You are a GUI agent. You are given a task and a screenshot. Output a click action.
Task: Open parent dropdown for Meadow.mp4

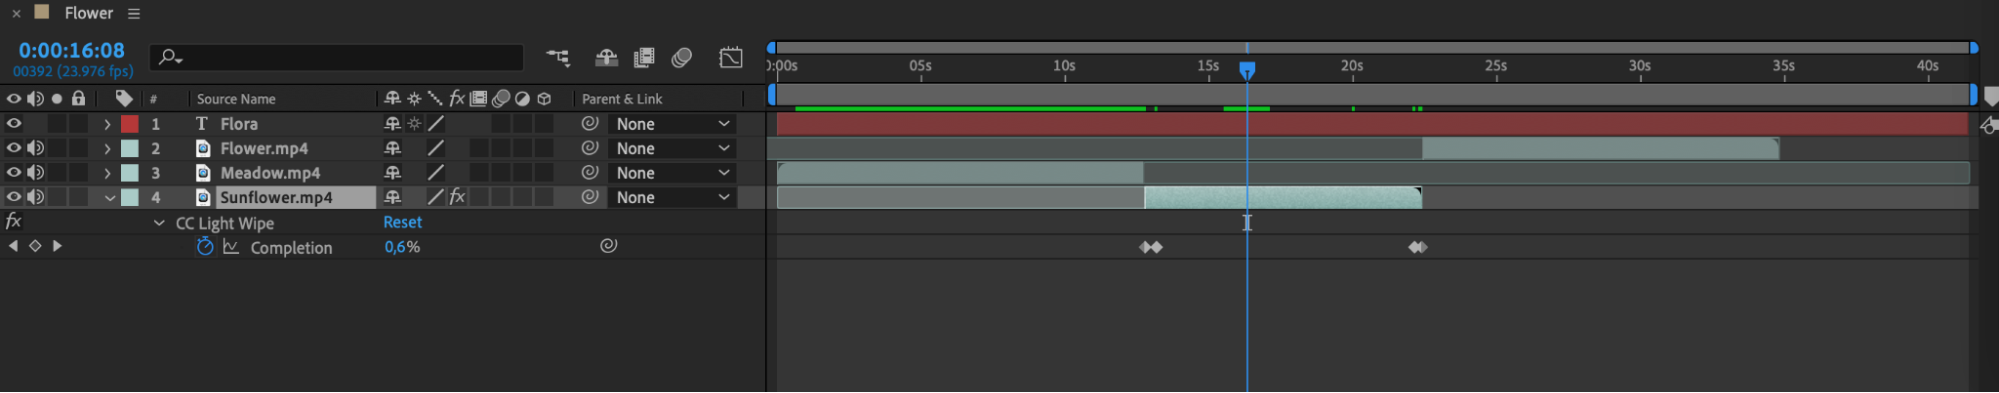pos(672,173)
